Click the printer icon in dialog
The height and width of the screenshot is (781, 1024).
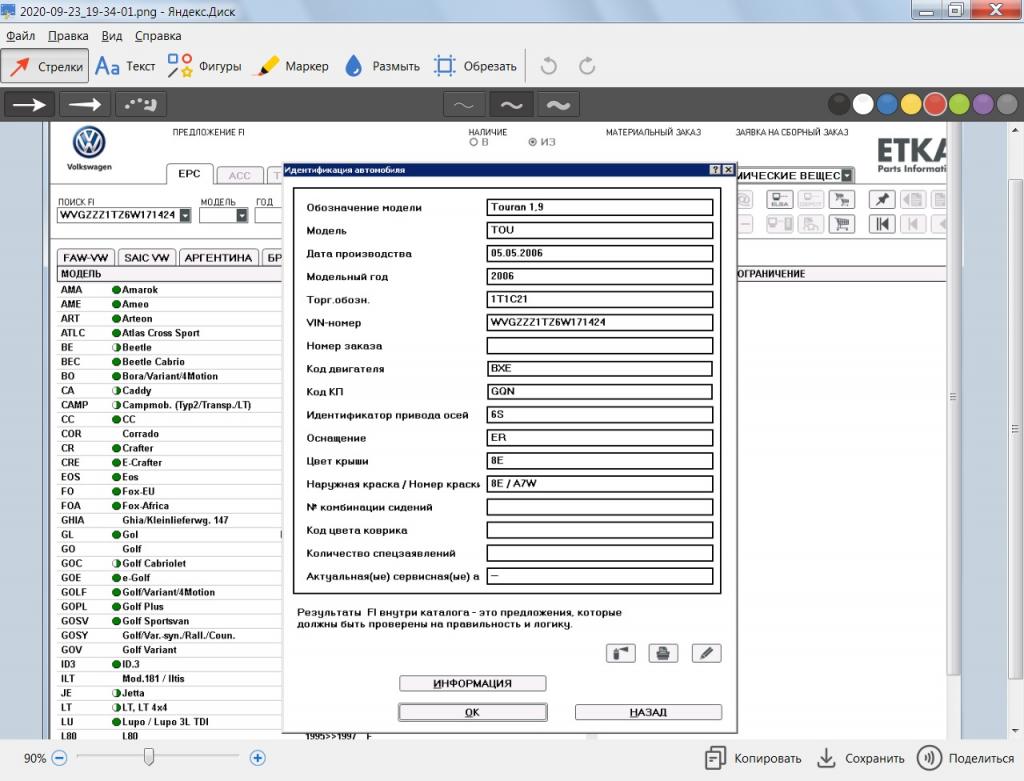[x=663, y=653]
